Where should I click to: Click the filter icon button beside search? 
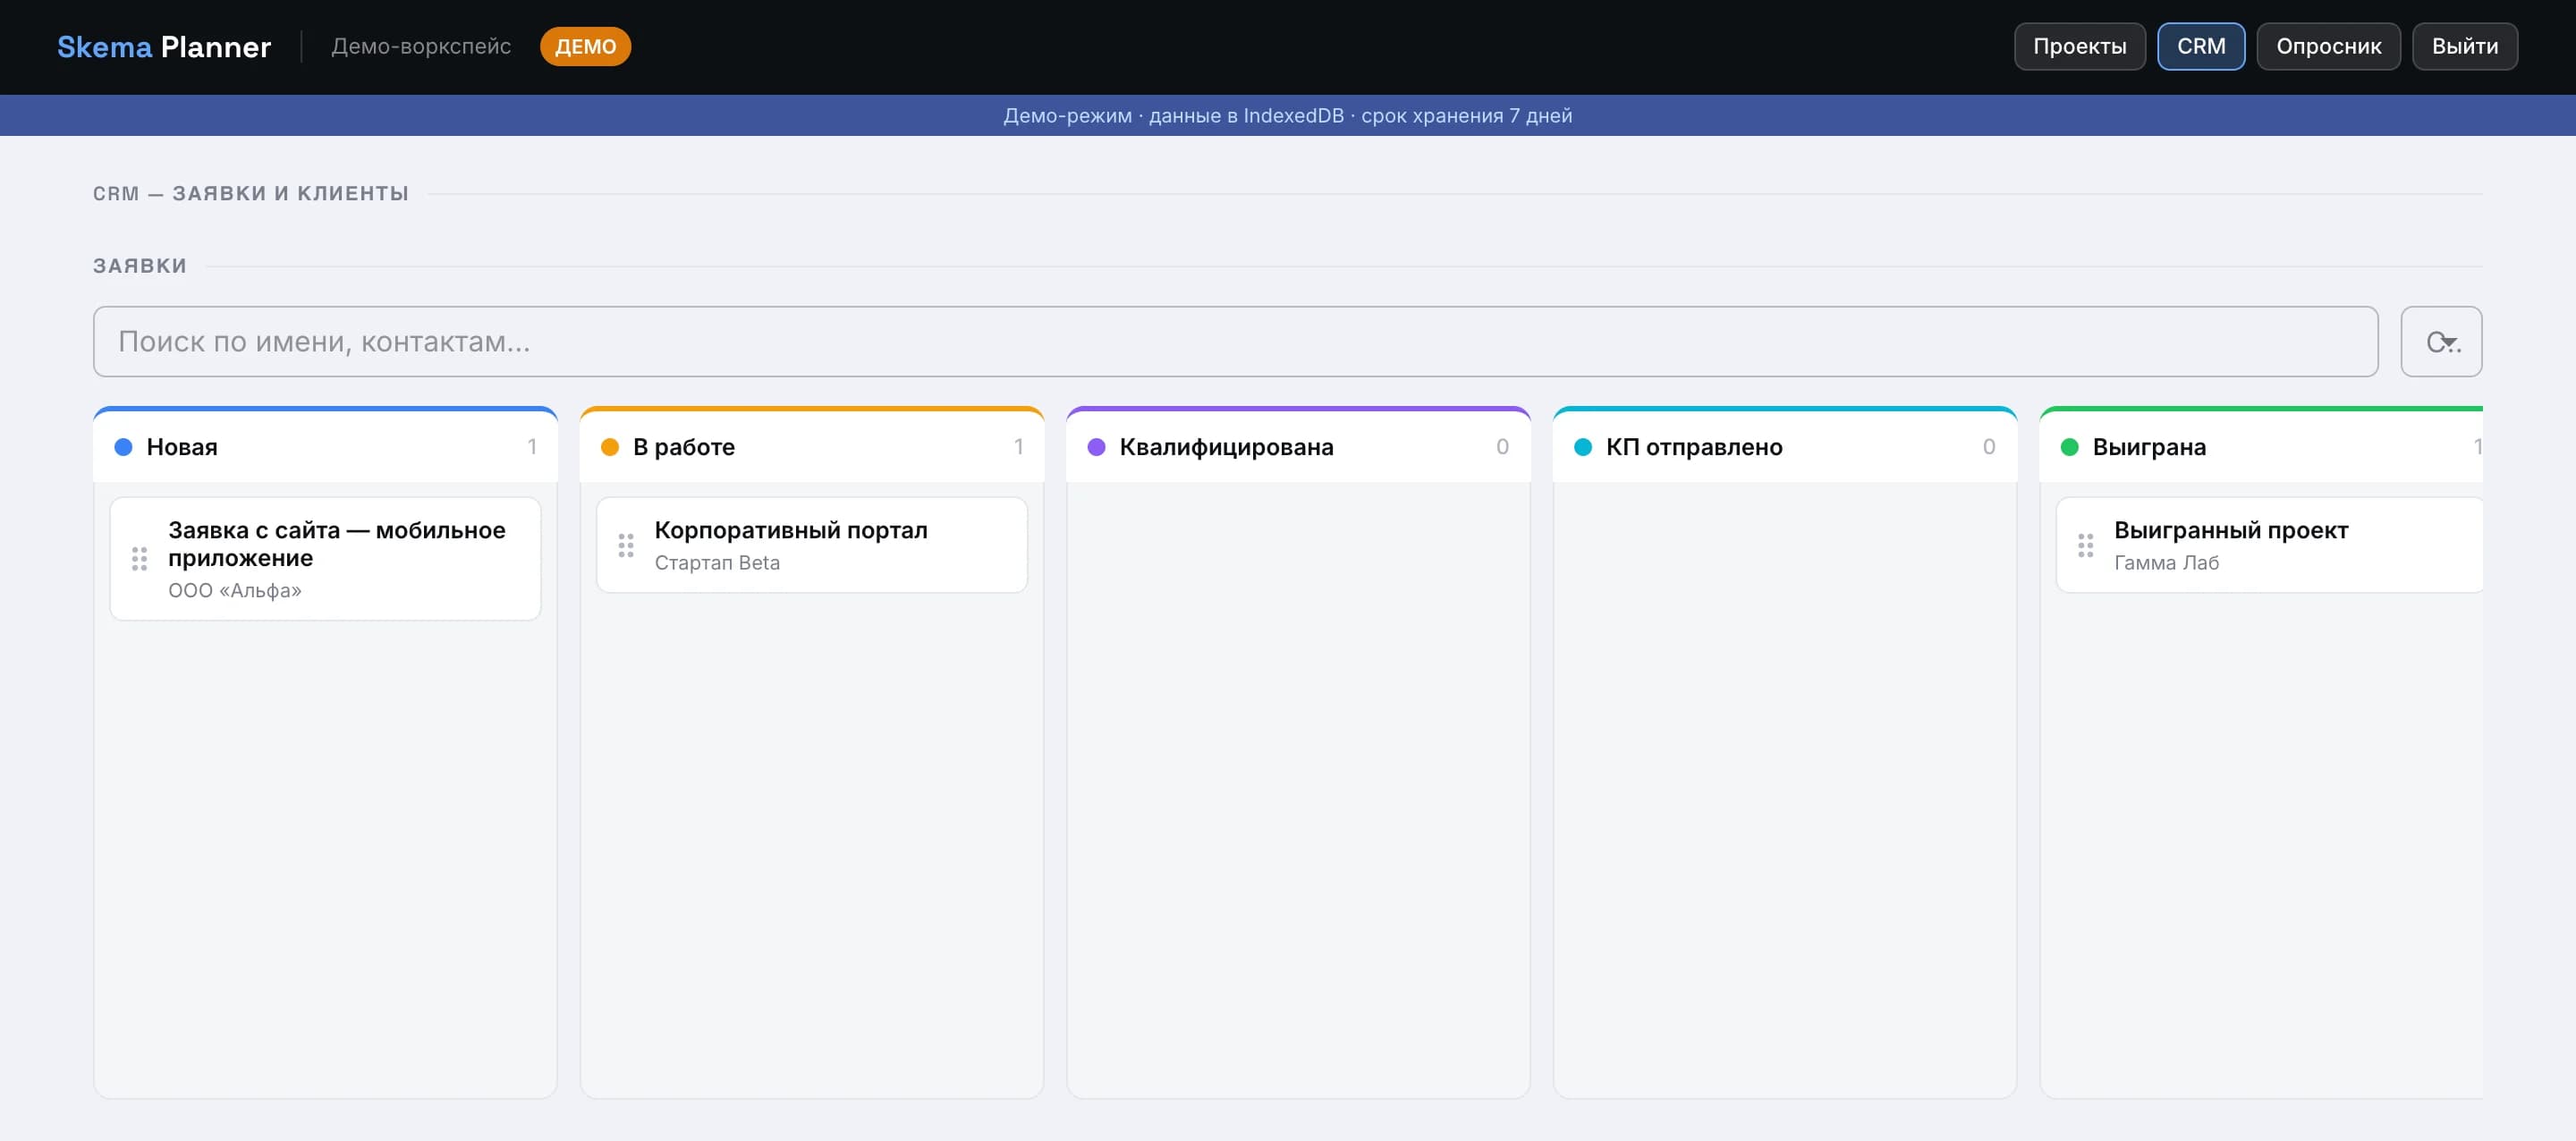coord(2440,342)
